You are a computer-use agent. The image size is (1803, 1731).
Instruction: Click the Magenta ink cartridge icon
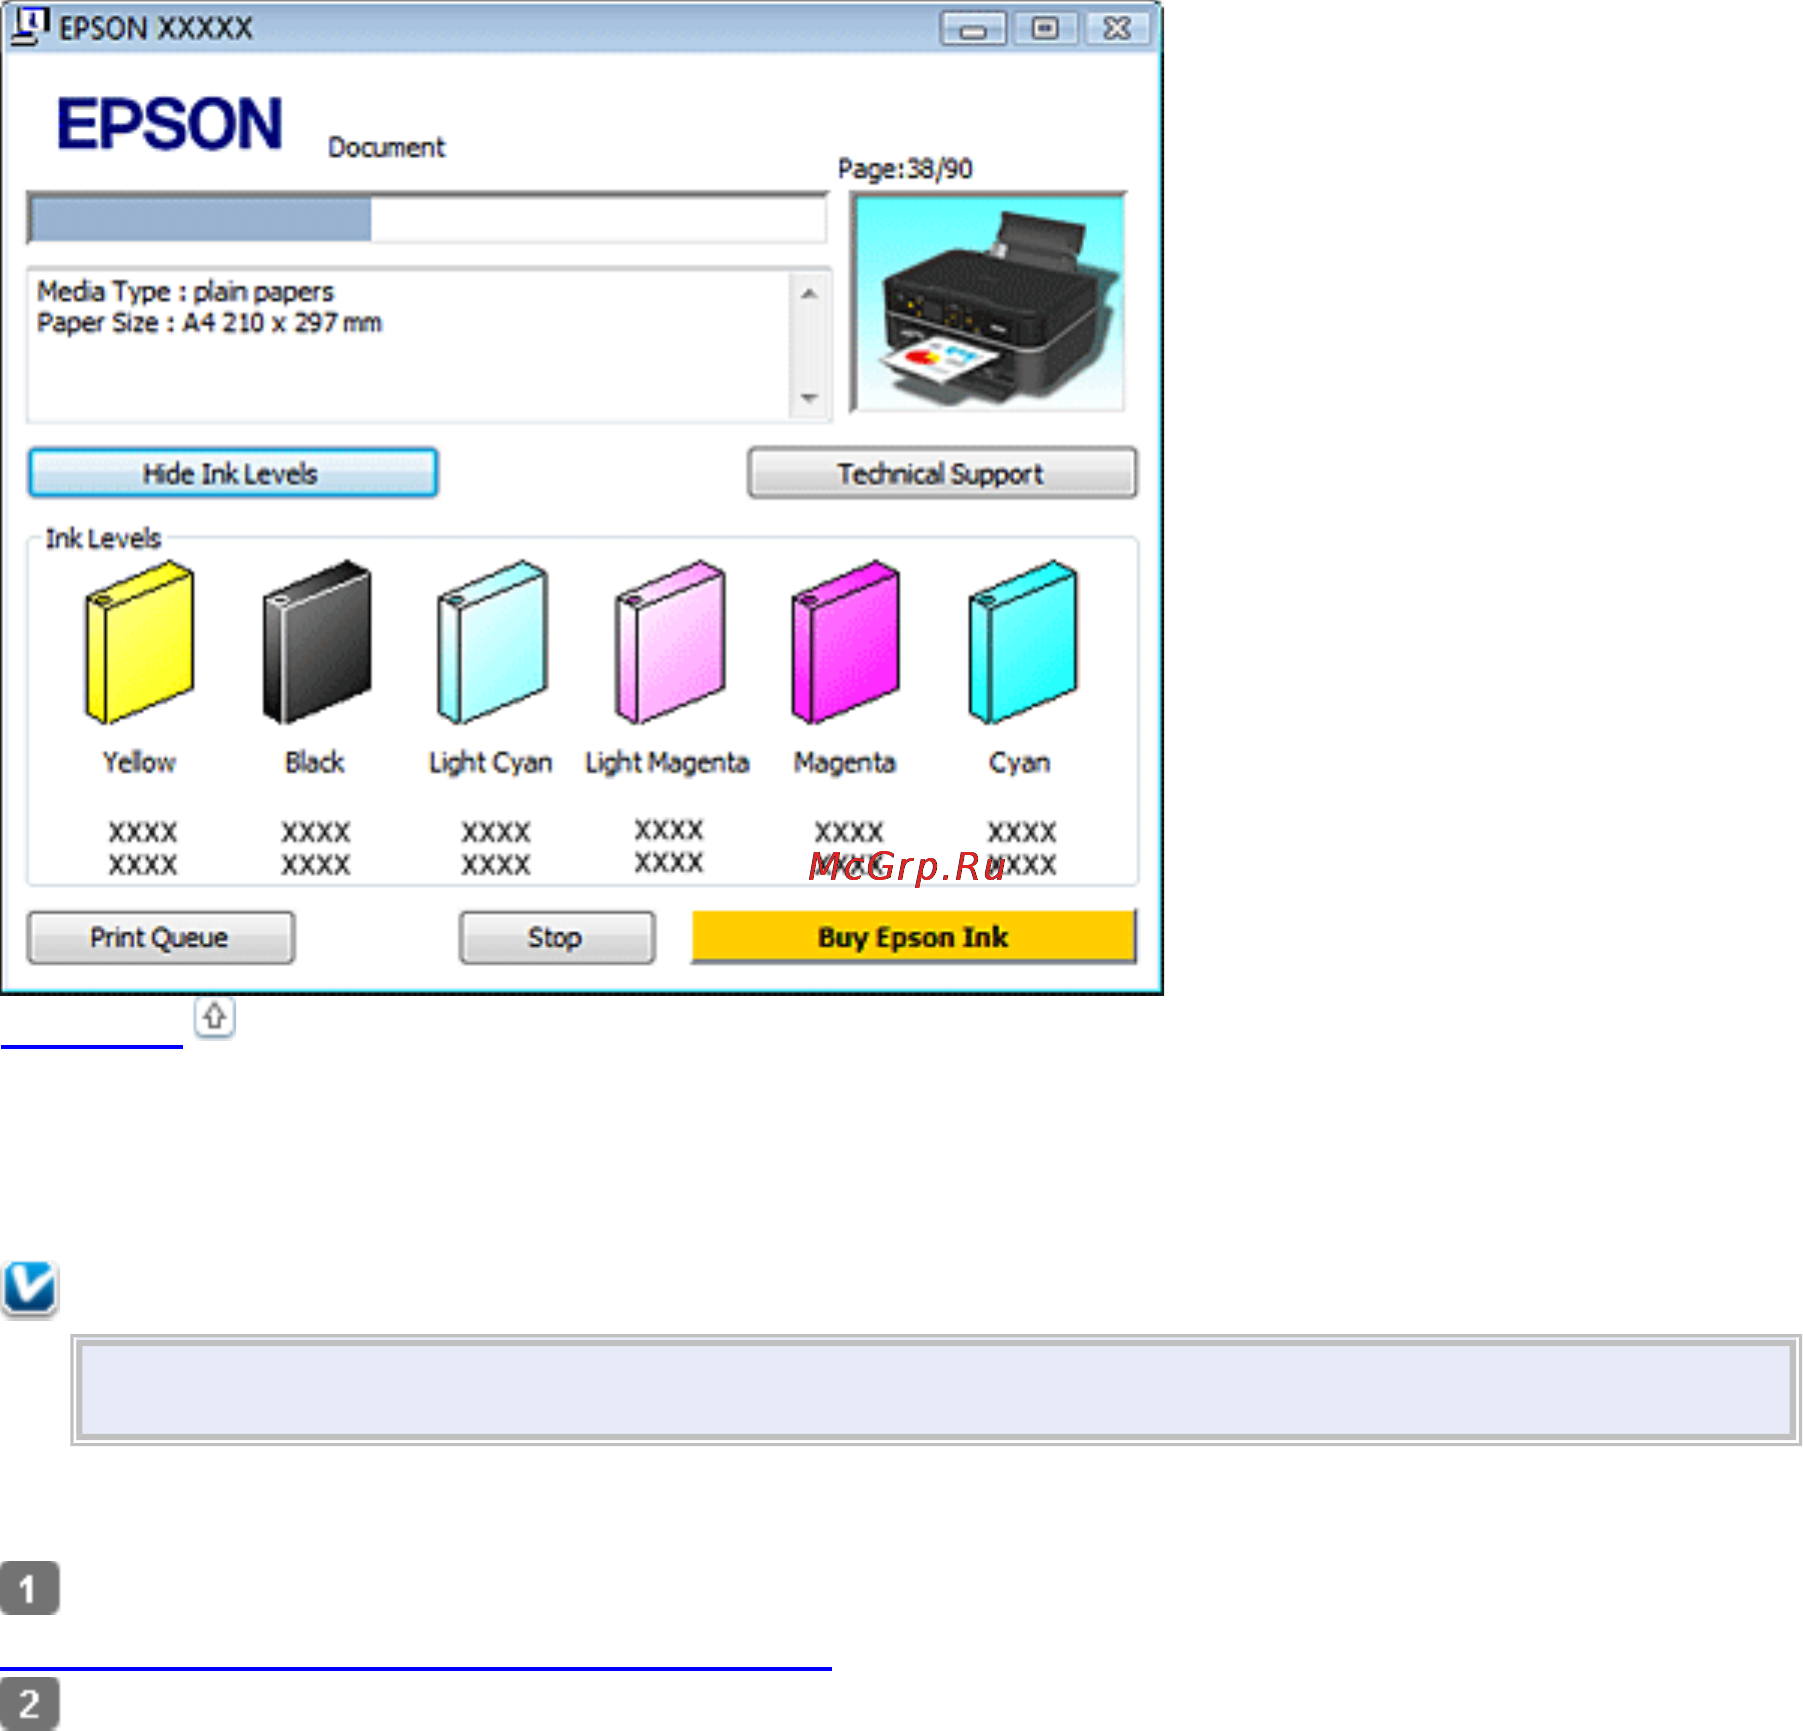(846, 642)
